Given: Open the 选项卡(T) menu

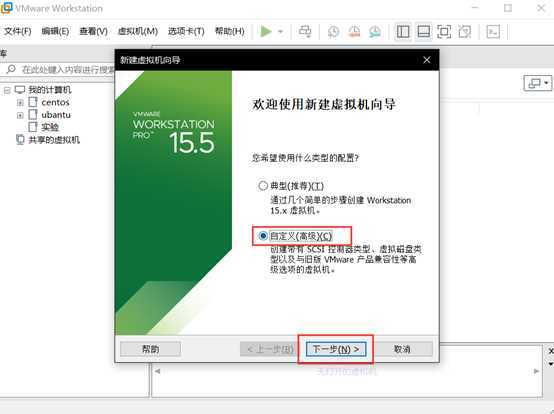Looking at the screenshot, I should [186, 31].
